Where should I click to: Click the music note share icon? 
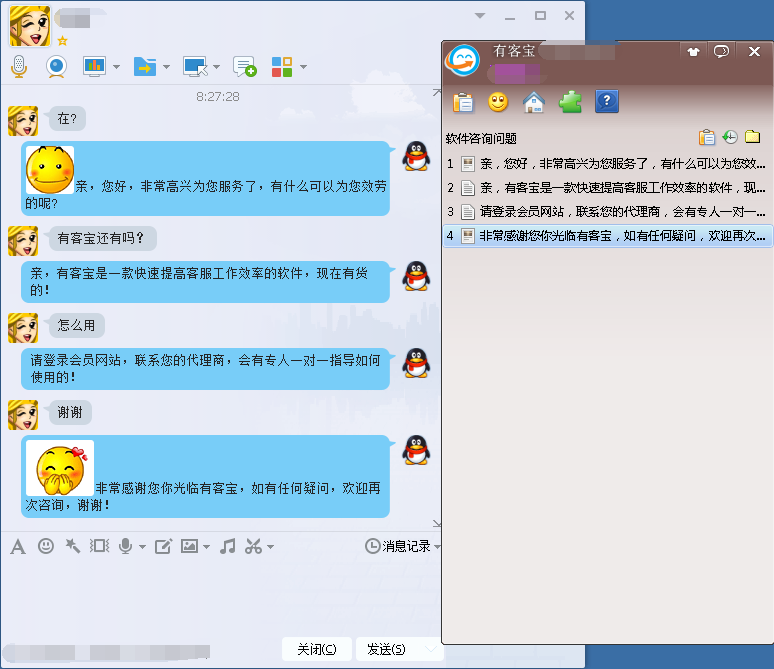pos(228,546)
